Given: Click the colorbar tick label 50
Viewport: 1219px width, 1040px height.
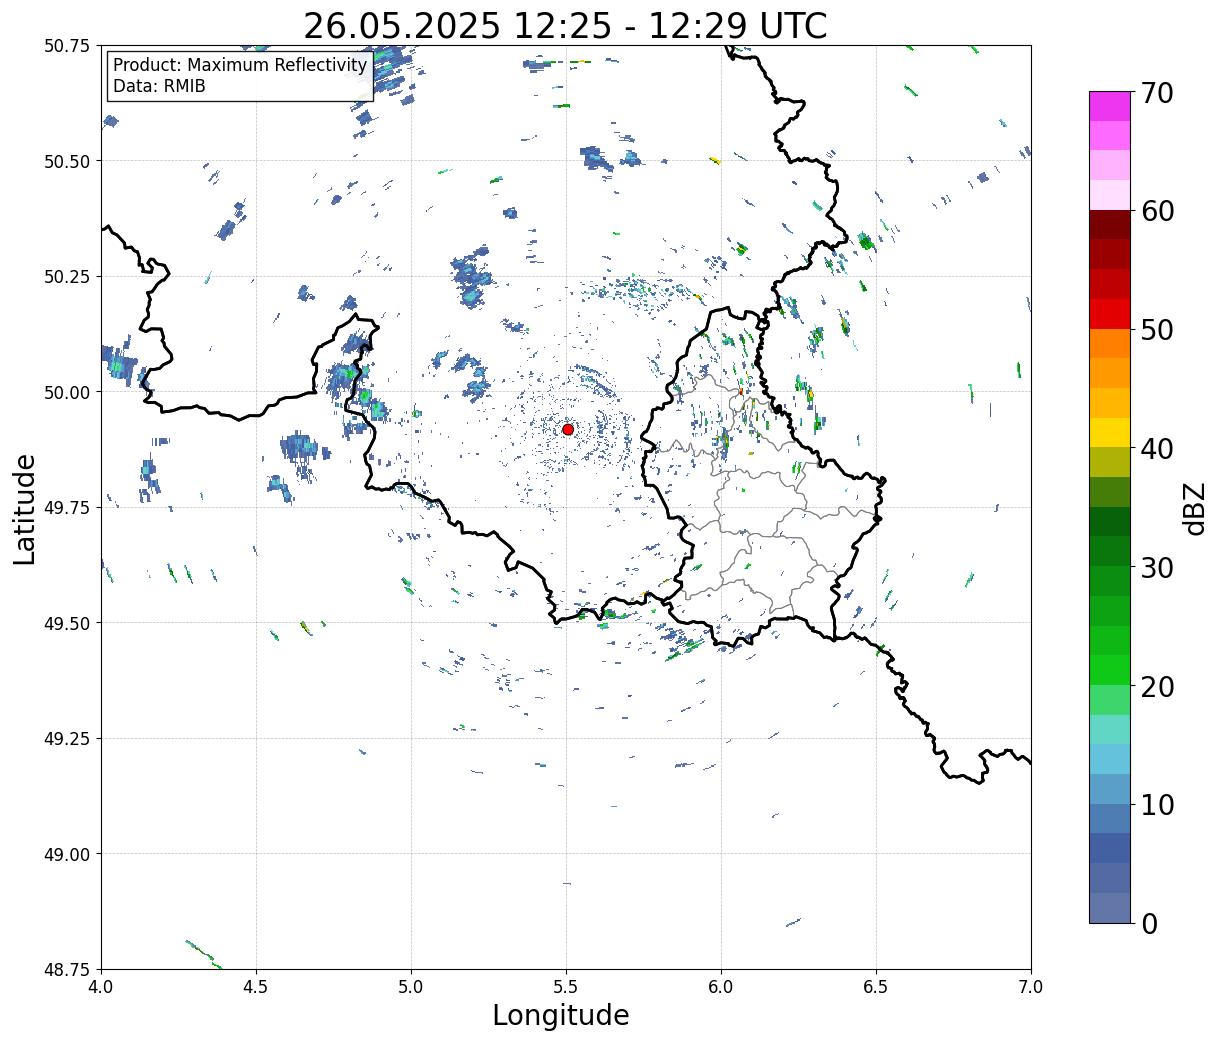Looking at the screenshot, I should tap(1157, 330).
